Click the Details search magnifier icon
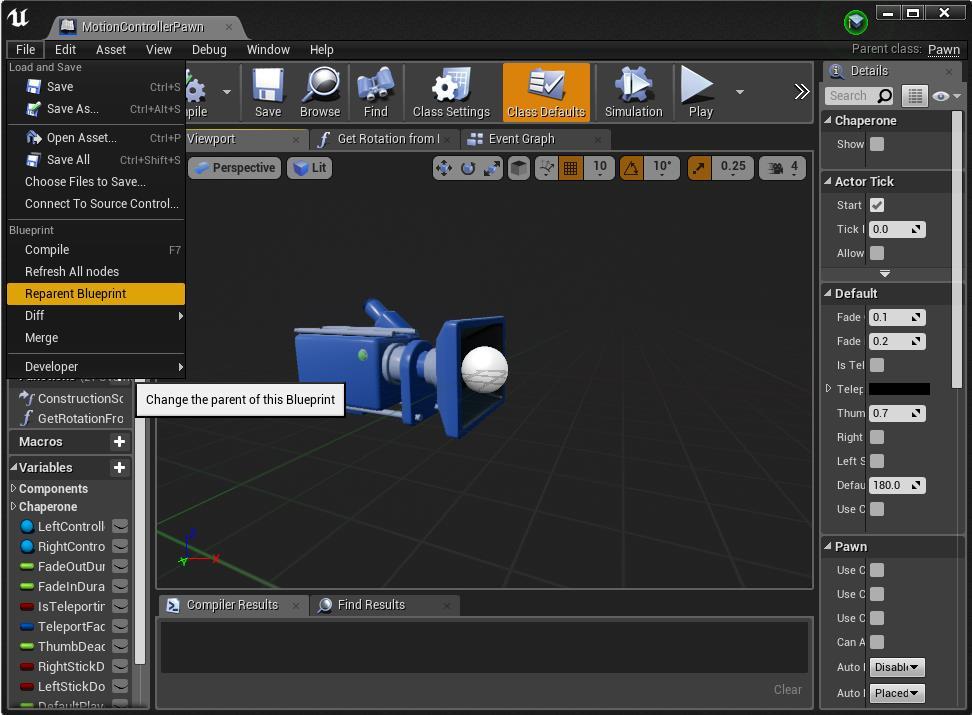Image resolution: width=972 pixels, height=715 pixels. (x=885, y=95)
